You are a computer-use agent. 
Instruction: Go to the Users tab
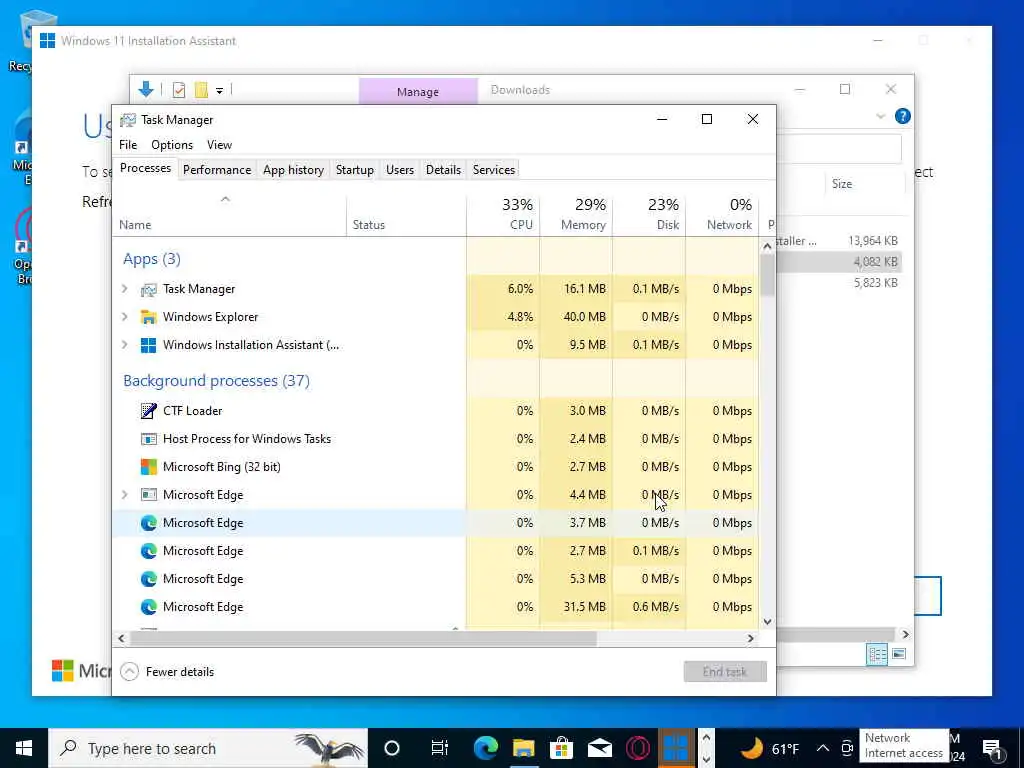(x=400, y=169)
